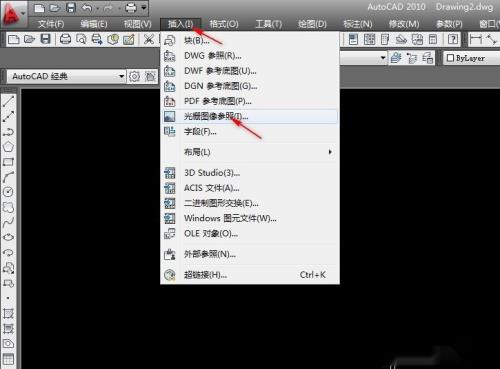Open the 插入(I) menu
Image resolution: width=500 pixels, height=369 pixels.
(x=180, y=24)
